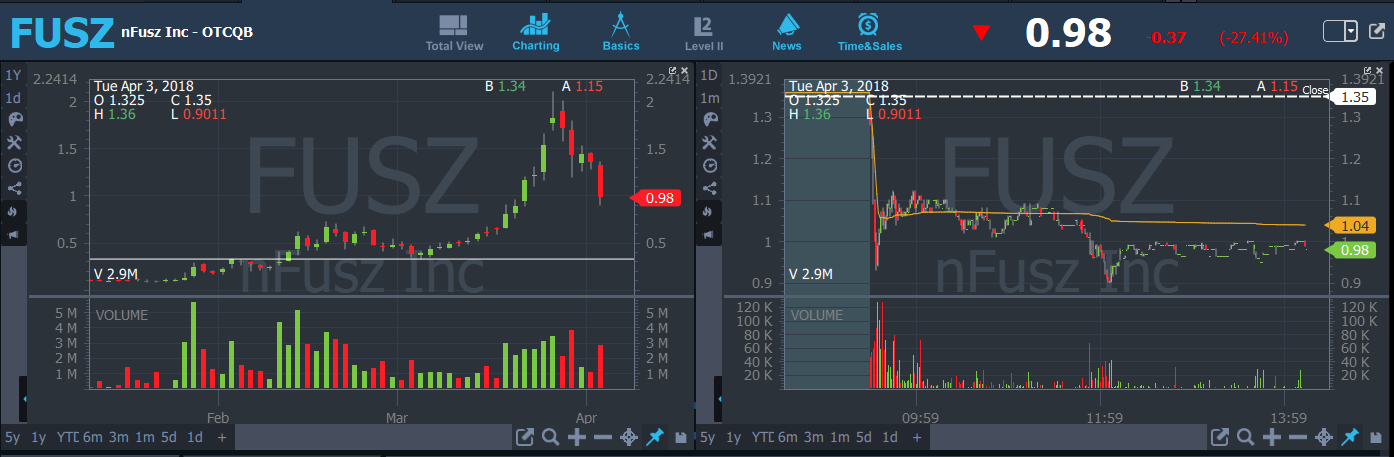Viewport: 1394px width, 457px height.
Task: Click the FUSZ ticker symbol
Action: coord(62,34)
